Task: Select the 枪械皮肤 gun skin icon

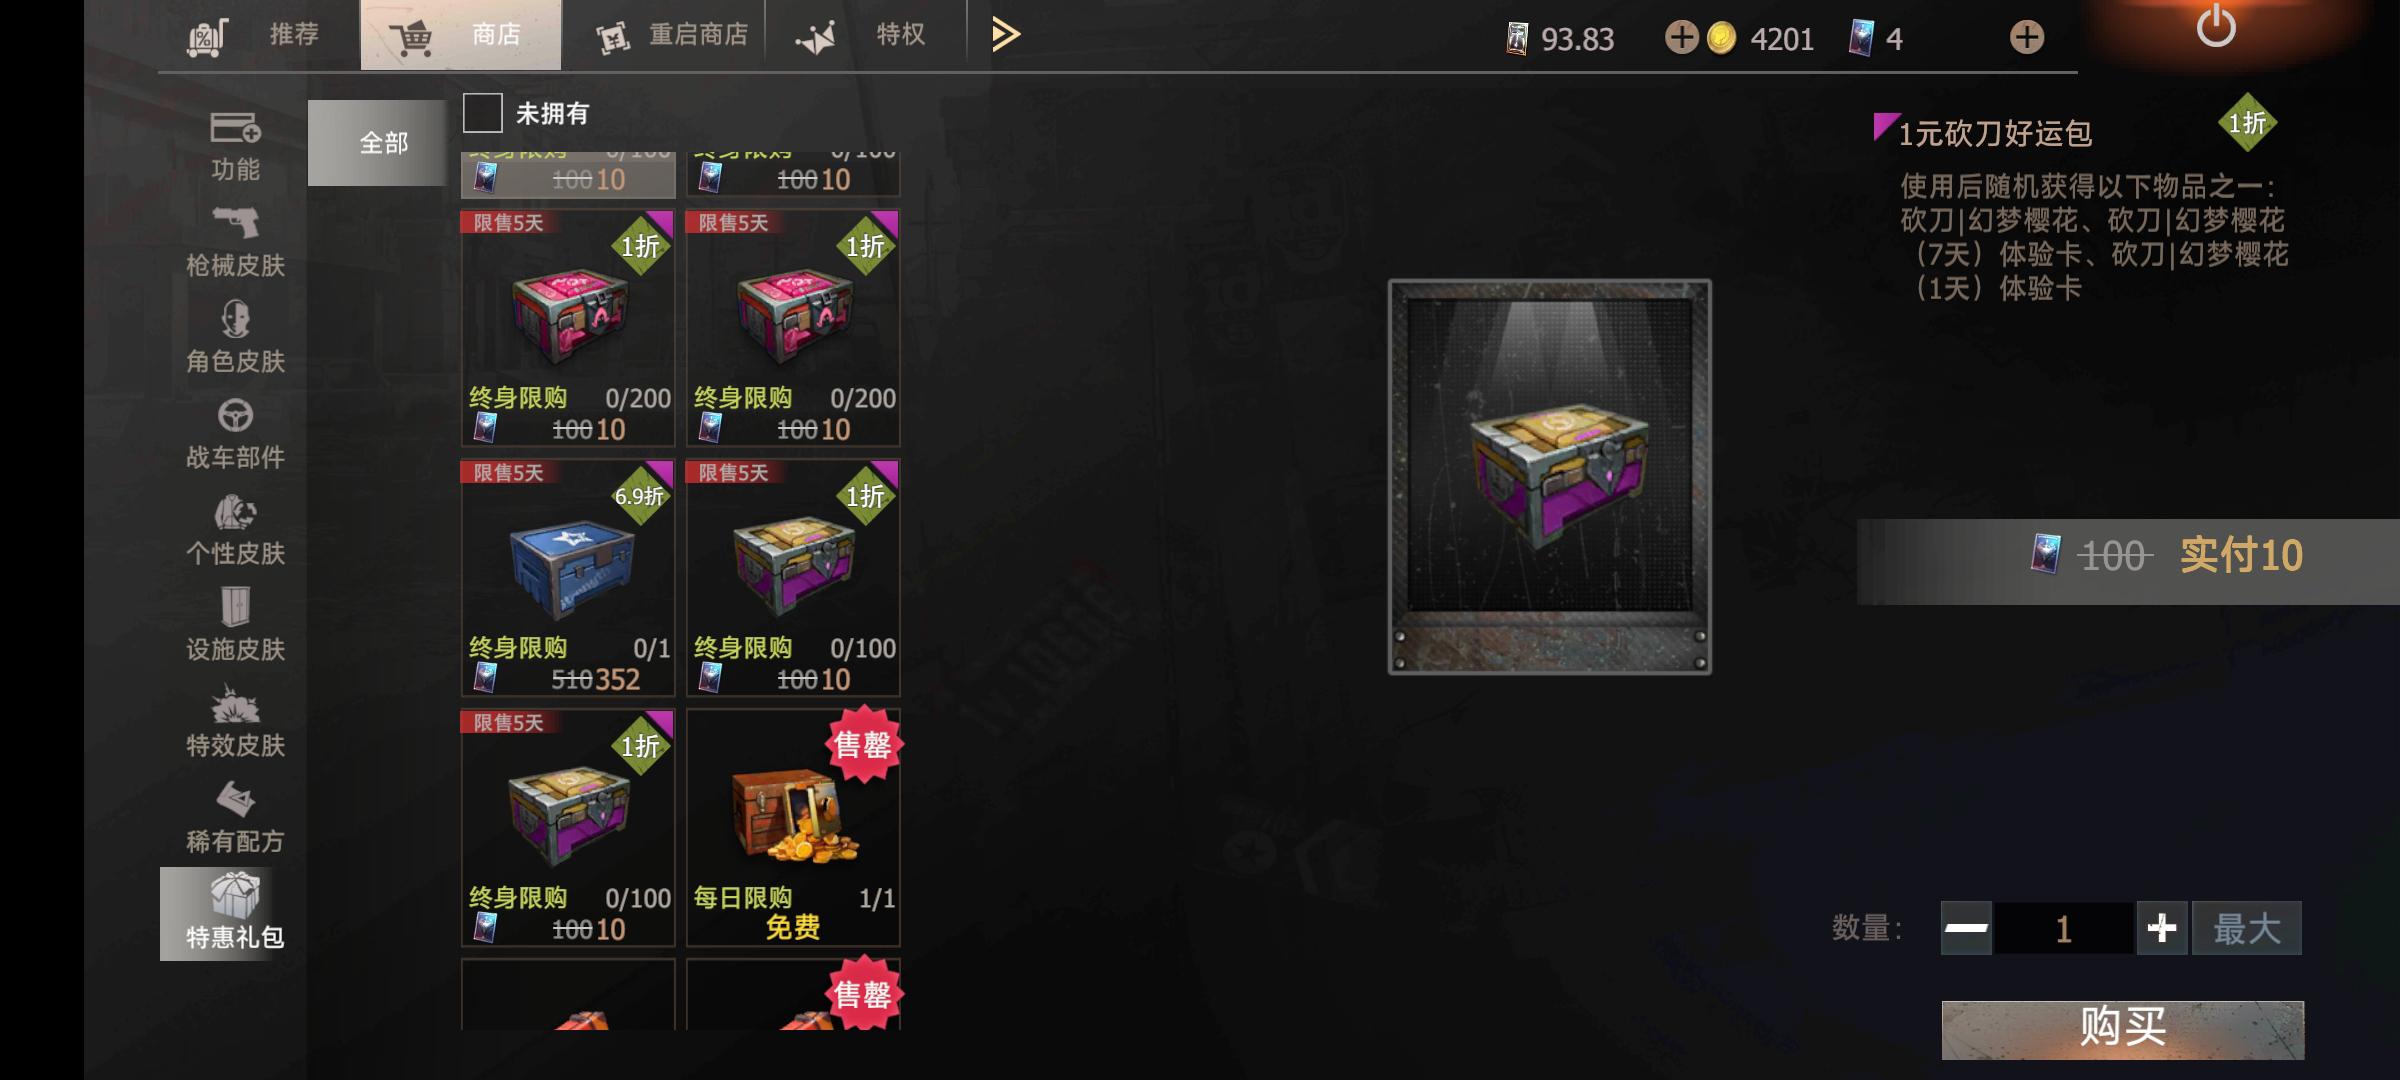Action: tap(235, 224)
